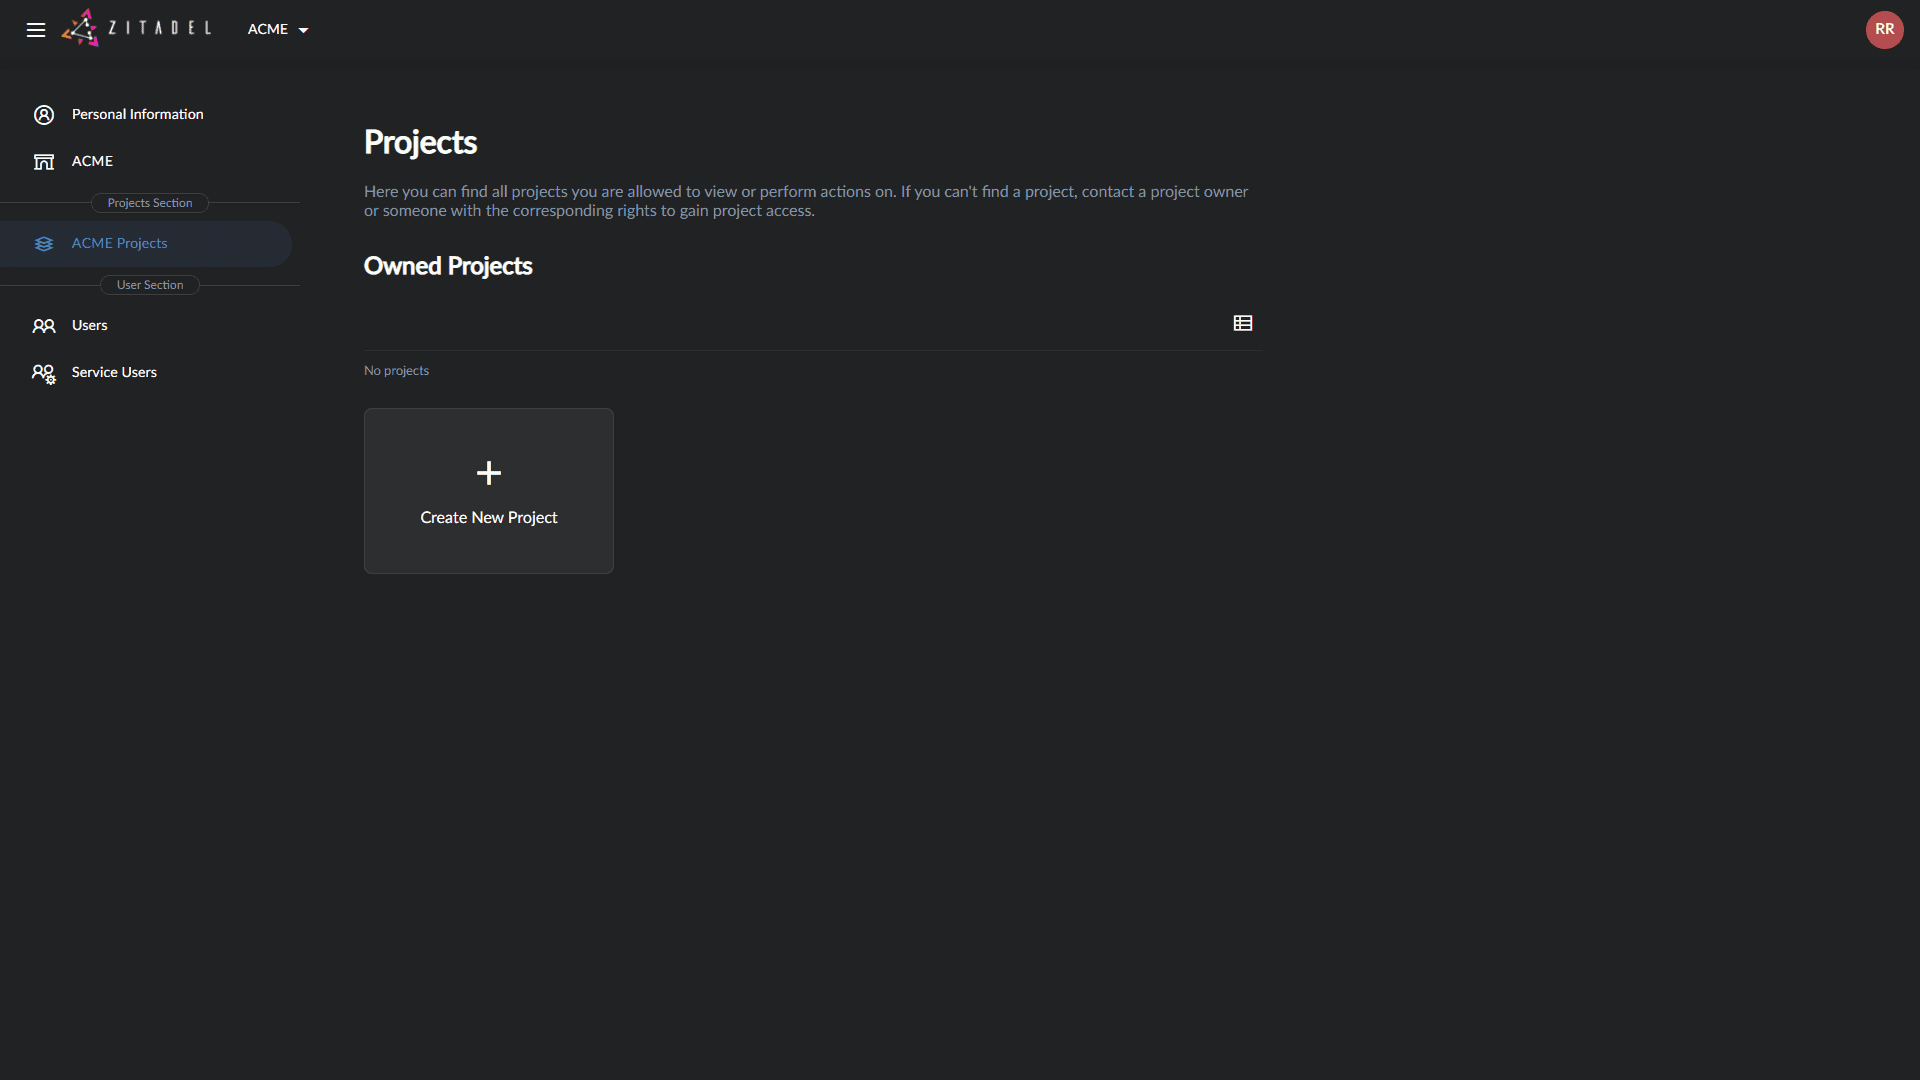Click the ACME organization building icon

(44, 161)
